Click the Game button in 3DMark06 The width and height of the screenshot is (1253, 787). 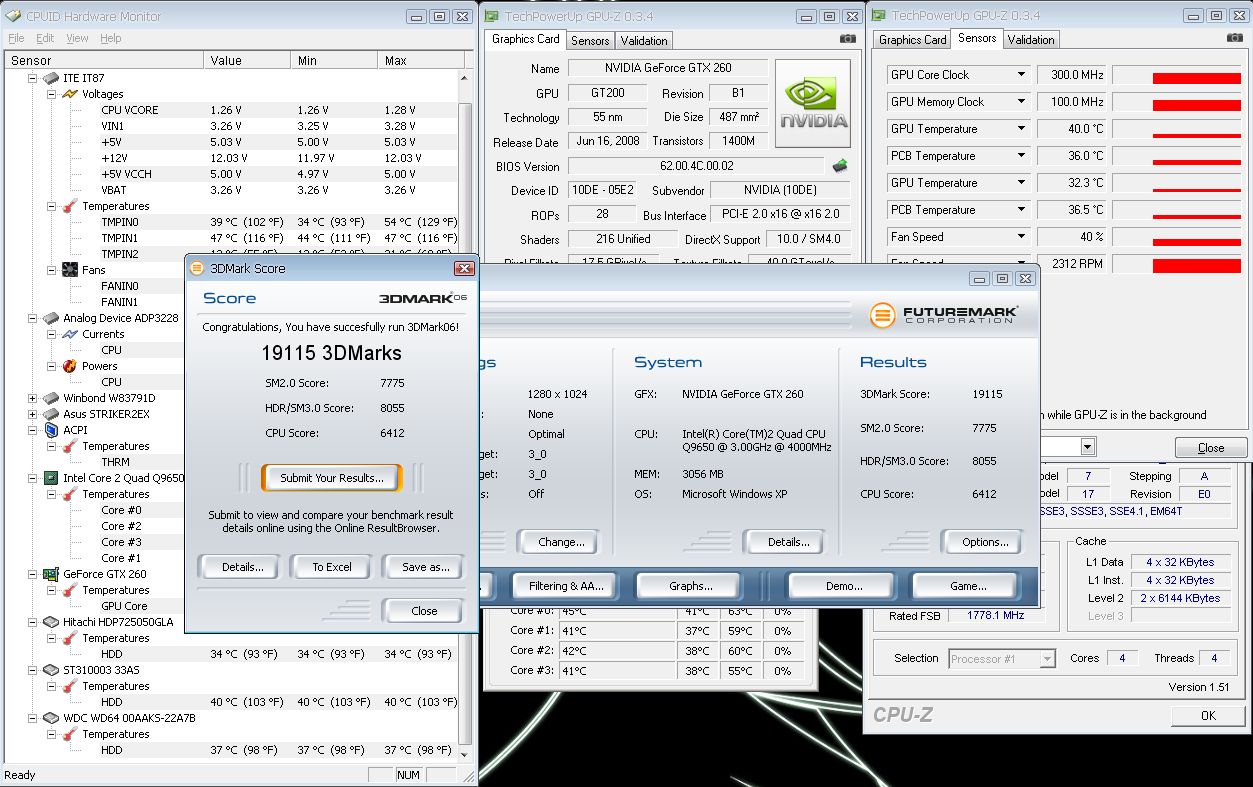[967, 586]
